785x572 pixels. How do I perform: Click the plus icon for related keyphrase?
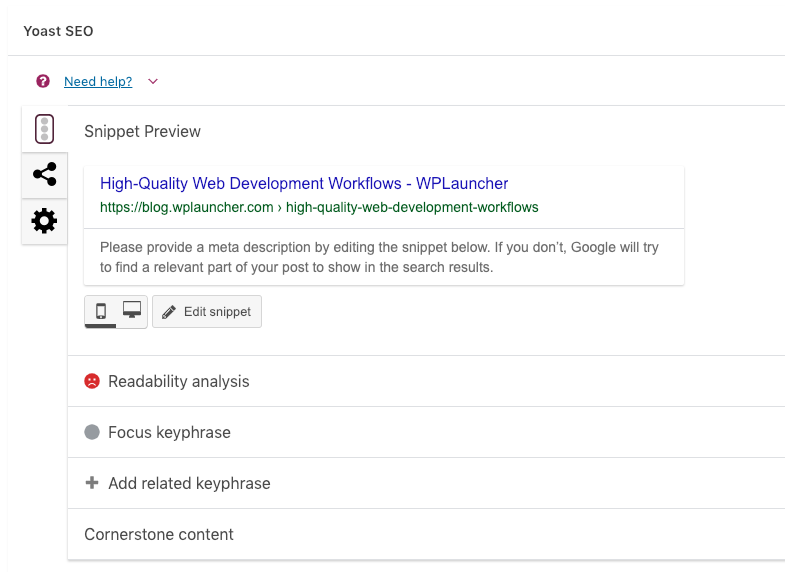(x=92, y=483)
